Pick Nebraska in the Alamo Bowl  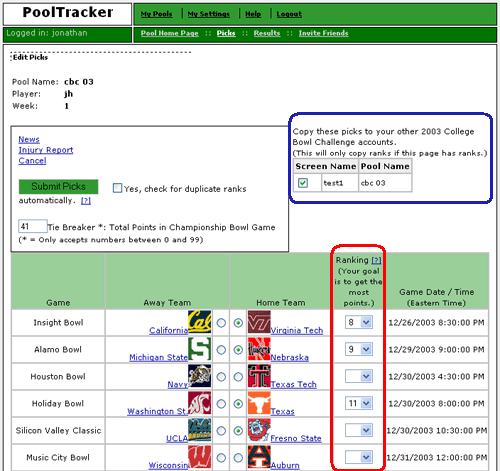pos(238,350)
